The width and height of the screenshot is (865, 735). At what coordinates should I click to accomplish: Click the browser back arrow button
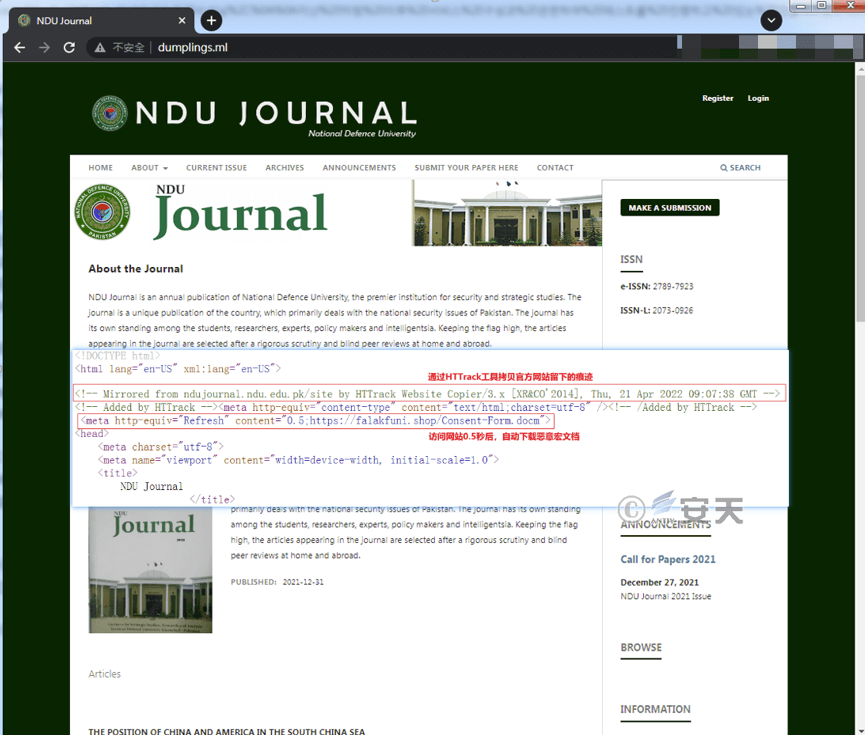[19, 47]
